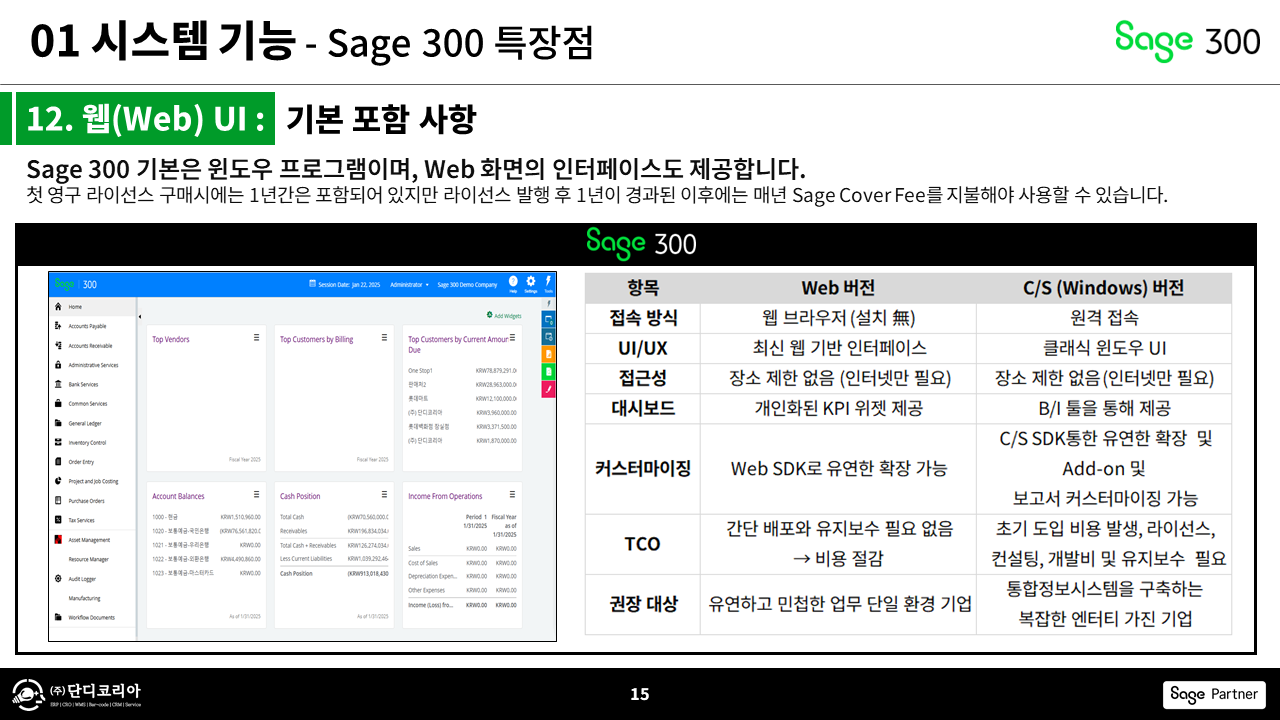Image resolution: width=1280 pixels, height=720 pixels.
Task: Click the '원격 접속' table cell
Action: click(1104, 318)
